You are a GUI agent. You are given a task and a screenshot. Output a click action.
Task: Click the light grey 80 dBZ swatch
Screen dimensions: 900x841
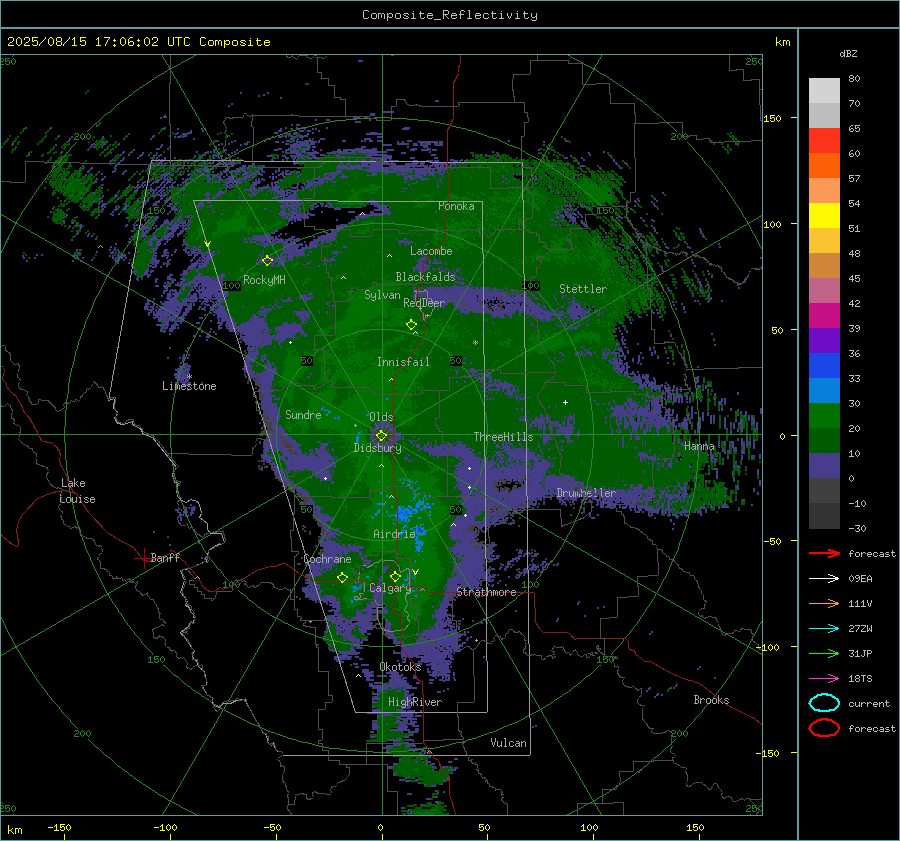[824, 91]
